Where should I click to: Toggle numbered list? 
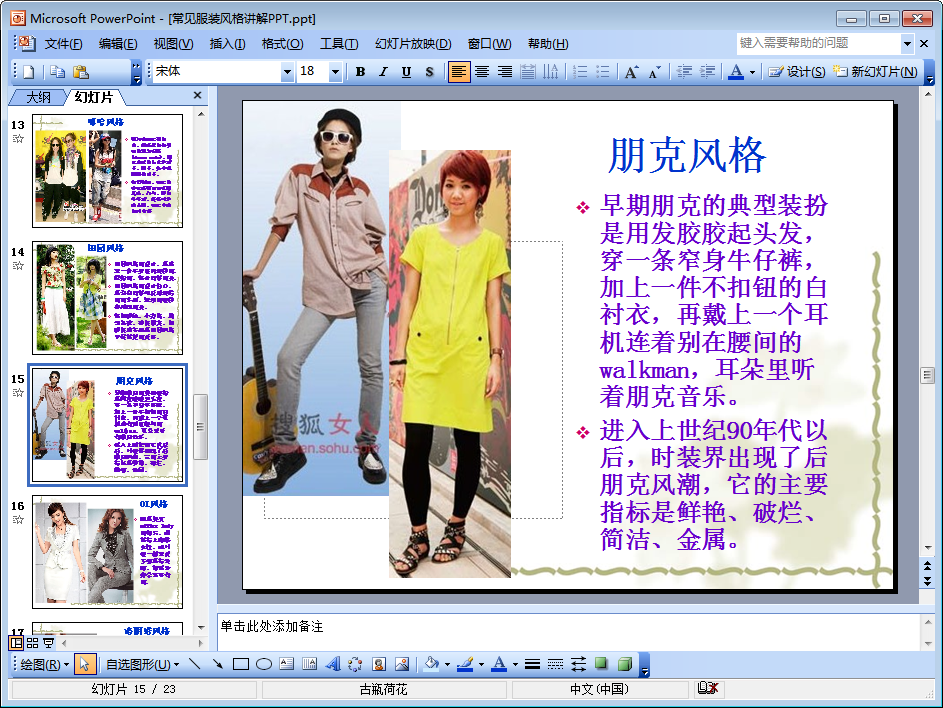580,72
